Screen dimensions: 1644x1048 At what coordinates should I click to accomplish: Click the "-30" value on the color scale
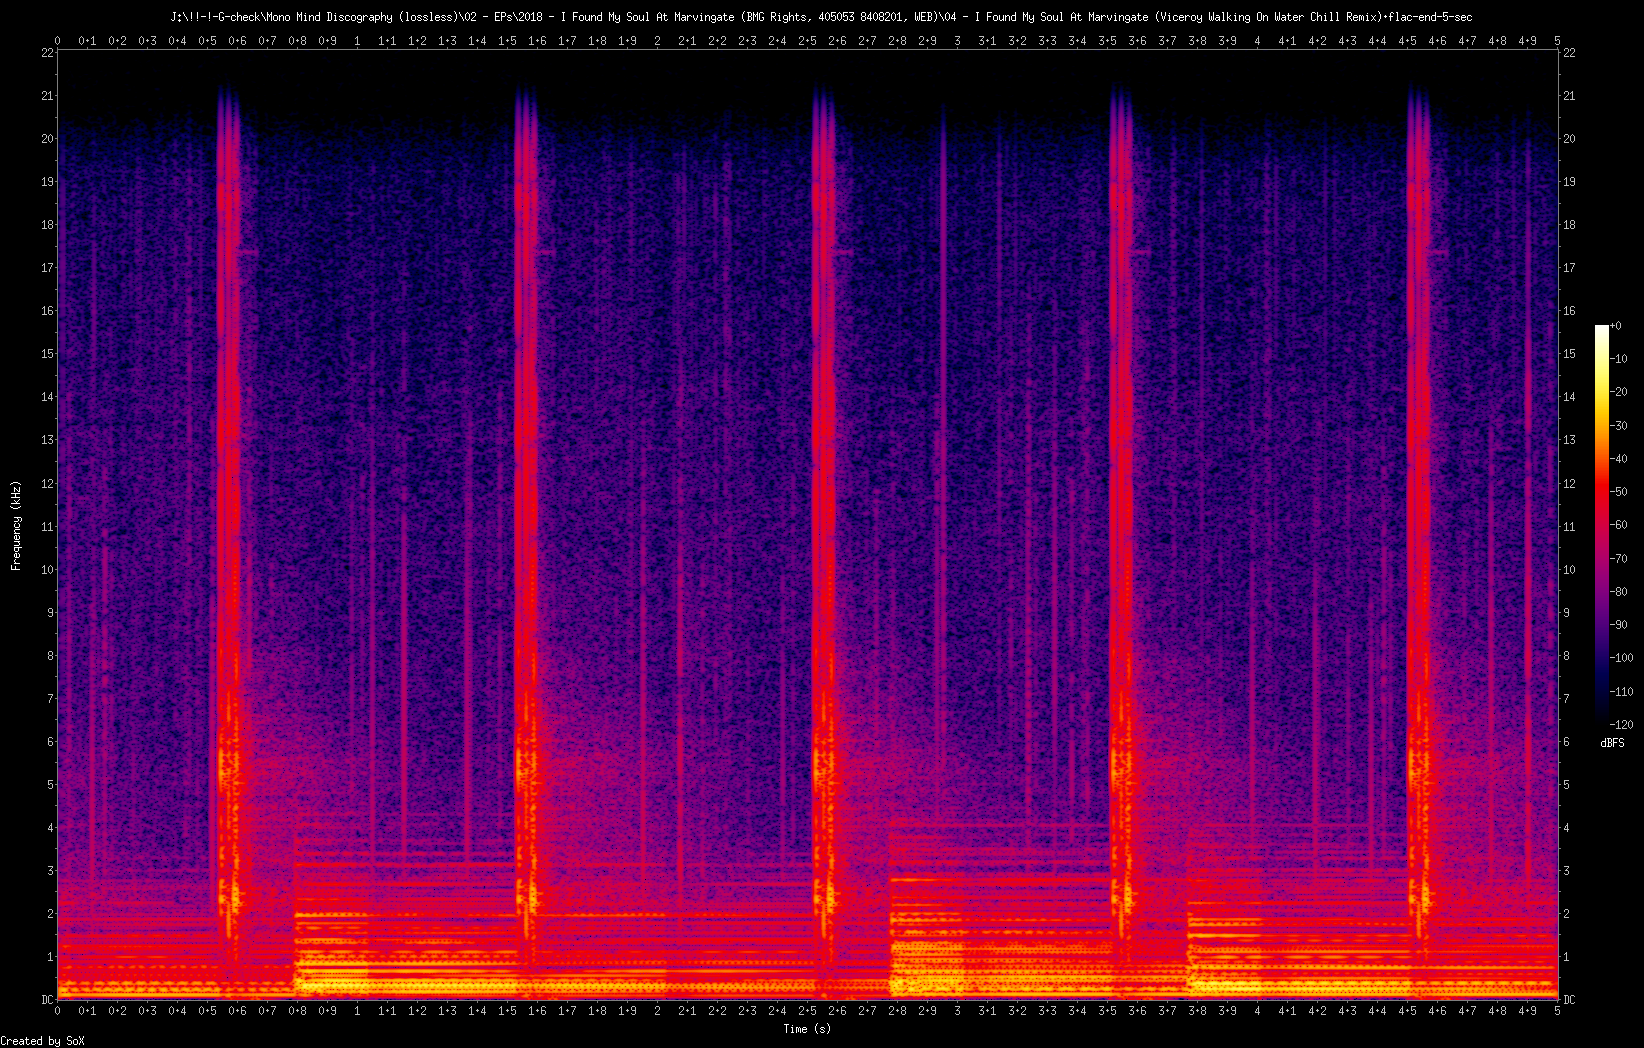(1619, 426)
